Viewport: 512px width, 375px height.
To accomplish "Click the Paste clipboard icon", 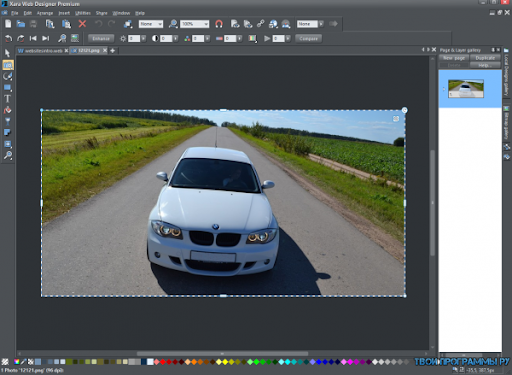I will 66,24.
